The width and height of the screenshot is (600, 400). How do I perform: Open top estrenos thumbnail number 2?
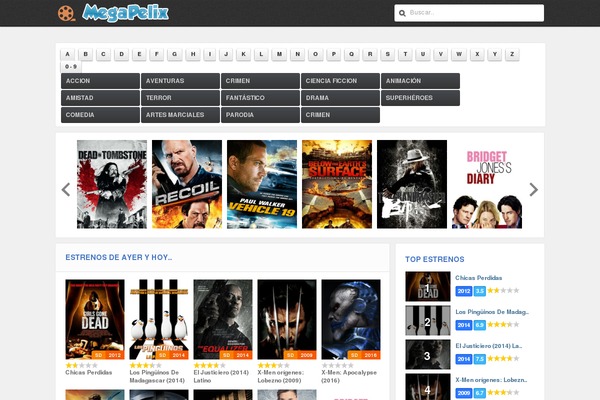click(x=428, y=321)
